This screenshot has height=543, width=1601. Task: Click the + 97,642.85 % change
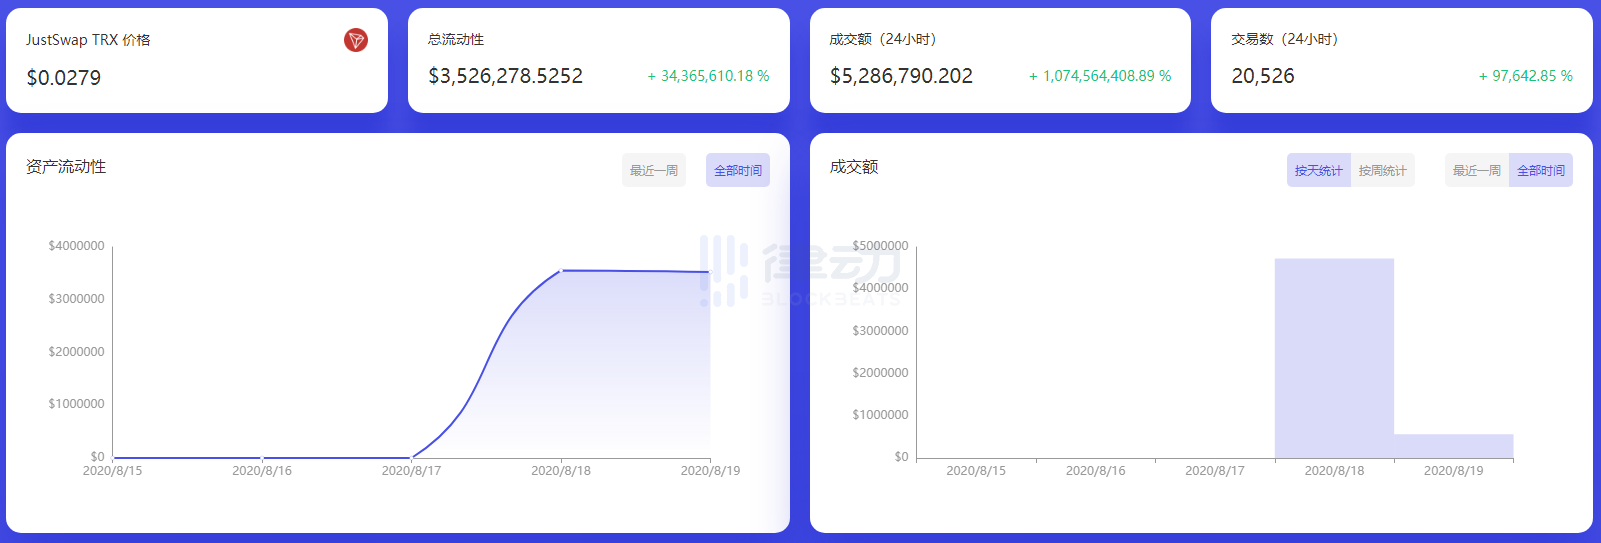(x=1526, y=76)
